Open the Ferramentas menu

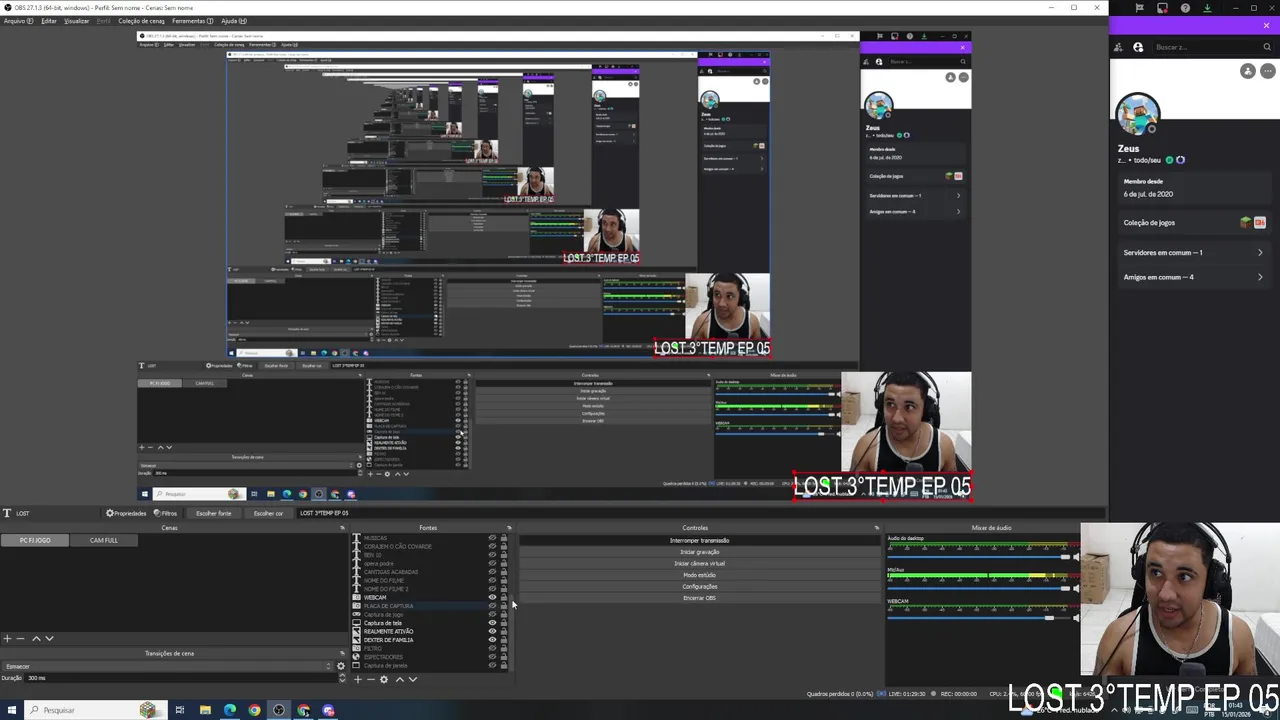(192, 21)
